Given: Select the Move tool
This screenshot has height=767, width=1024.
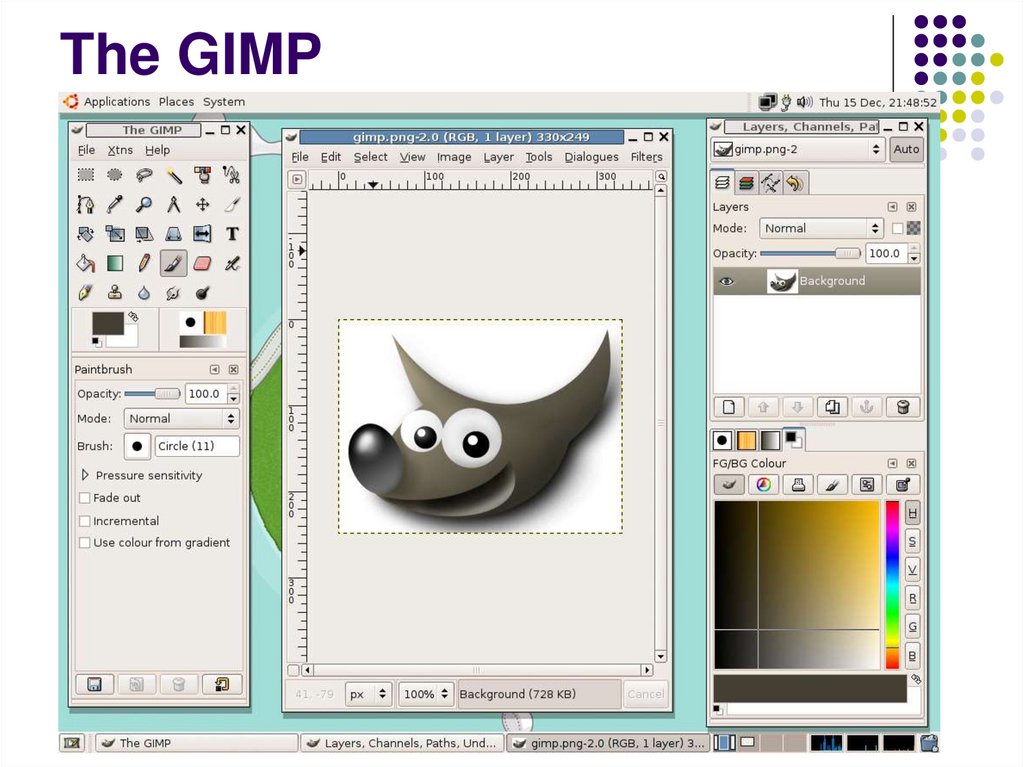Looking at the screenshot, I should point(203,204).
